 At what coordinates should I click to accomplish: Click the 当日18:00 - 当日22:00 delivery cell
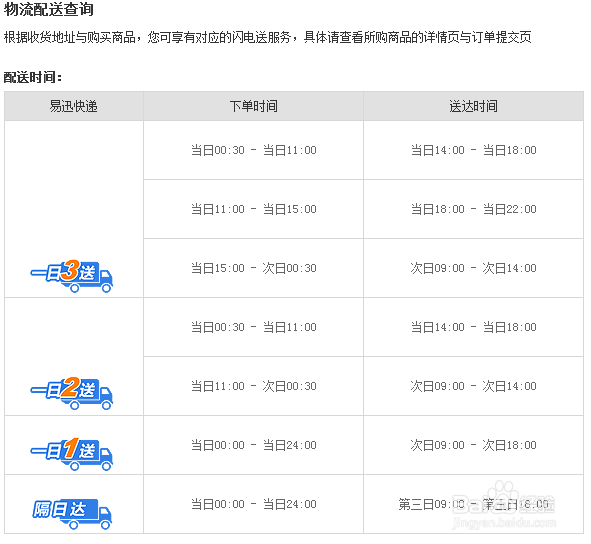[473, 209]
